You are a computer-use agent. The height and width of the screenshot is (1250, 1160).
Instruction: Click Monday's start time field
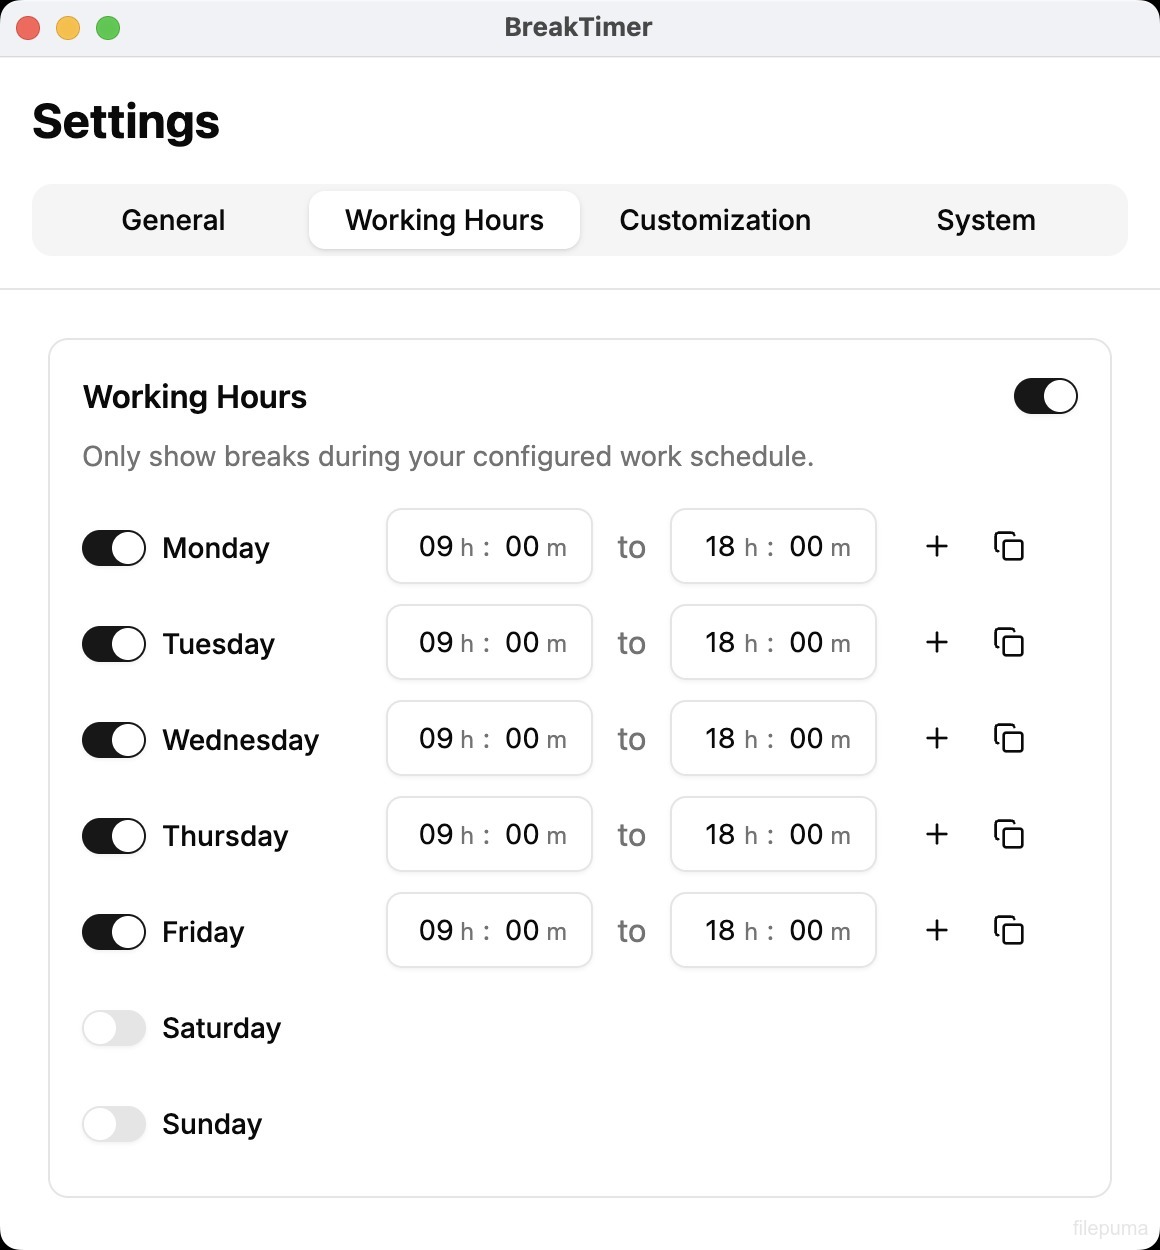coord(489,546)
